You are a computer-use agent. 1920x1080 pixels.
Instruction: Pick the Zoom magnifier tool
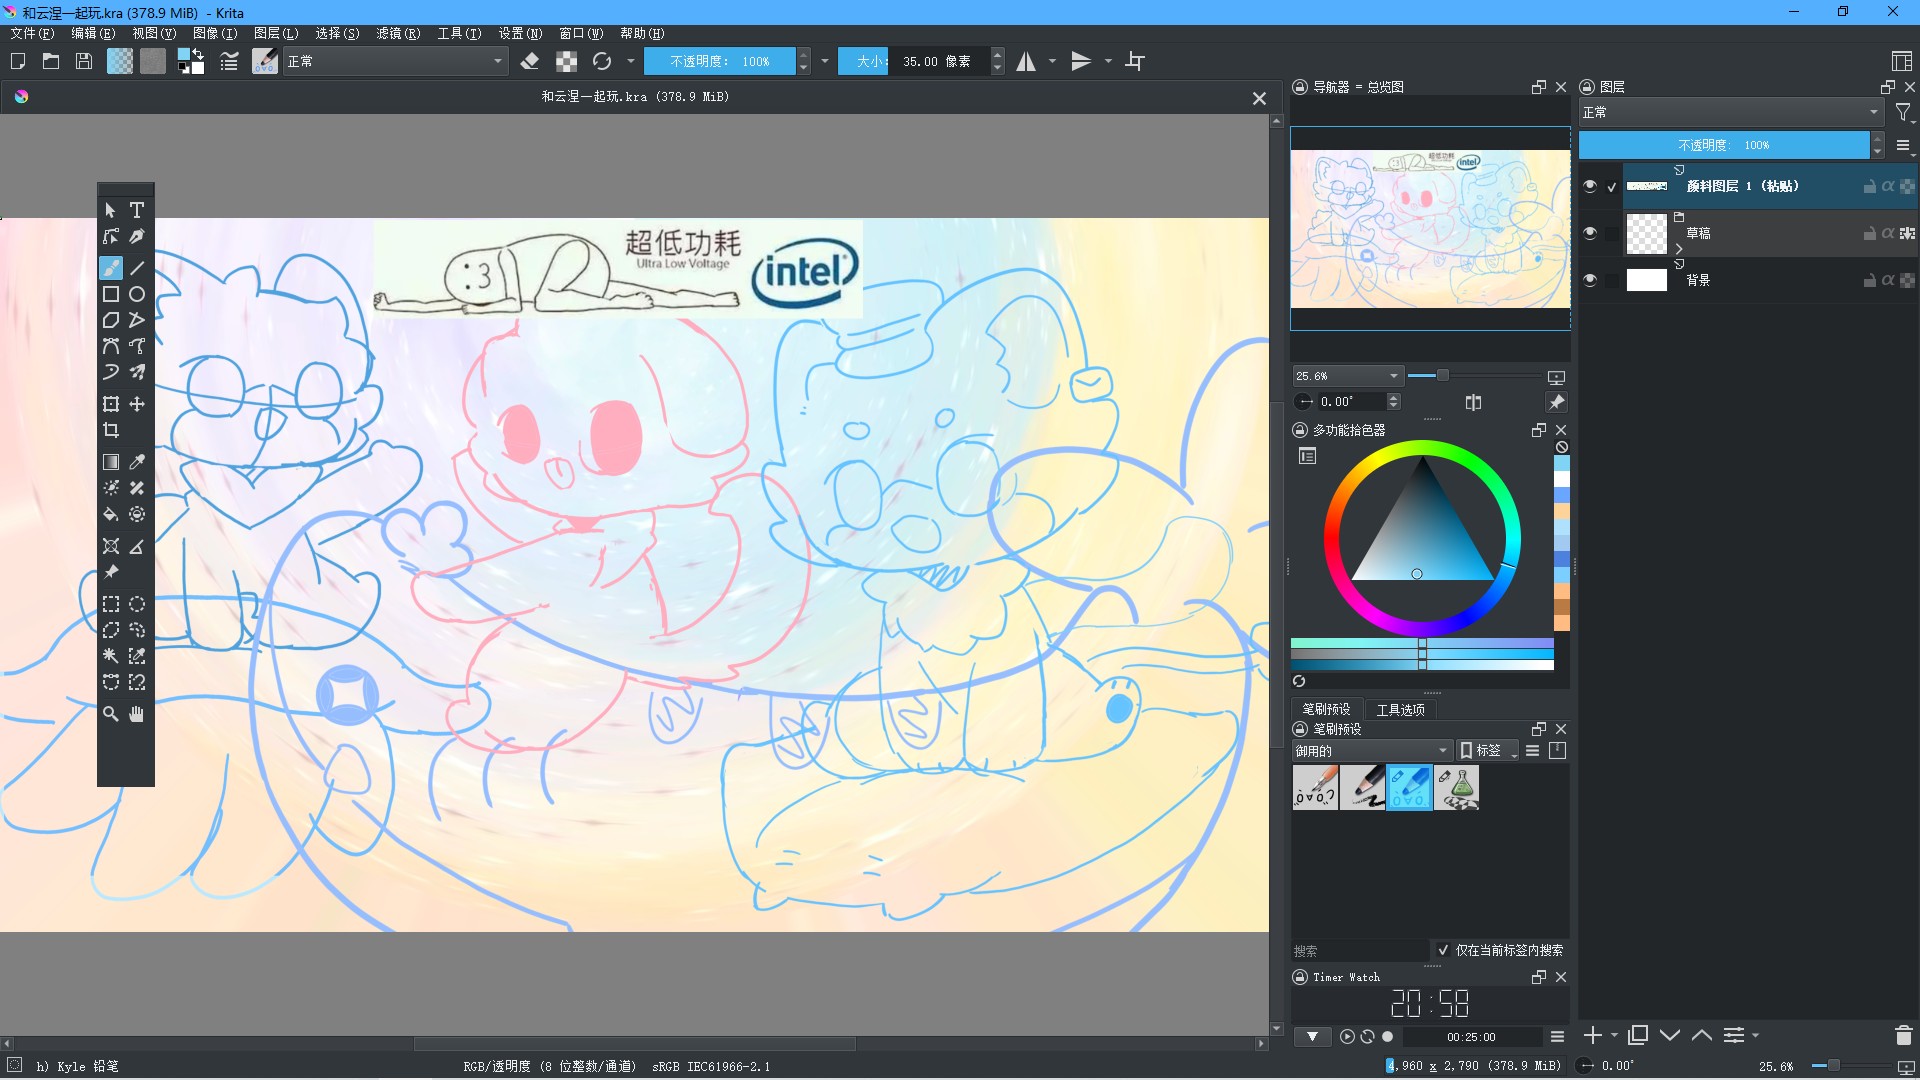(x=111, y=714)
